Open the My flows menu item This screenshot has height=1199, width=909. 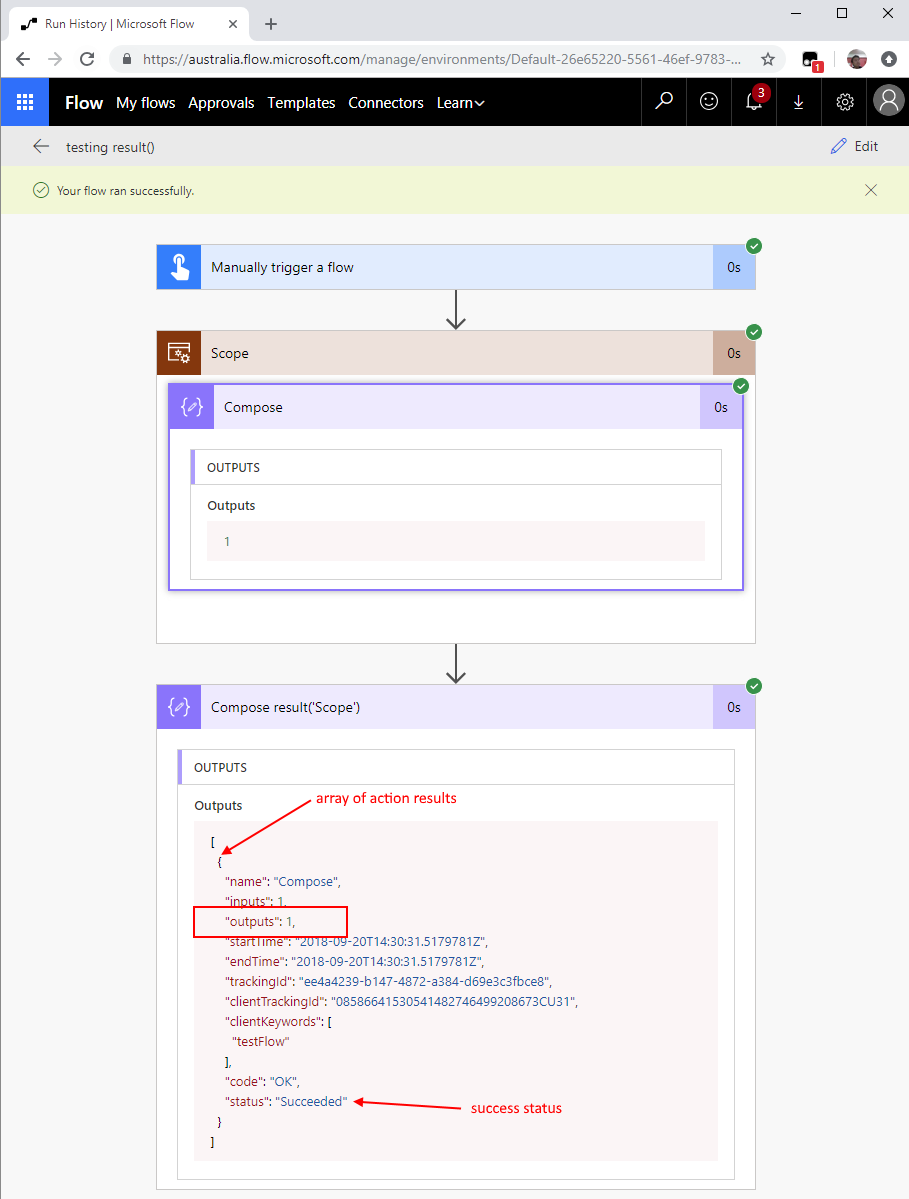click(145, 103)
